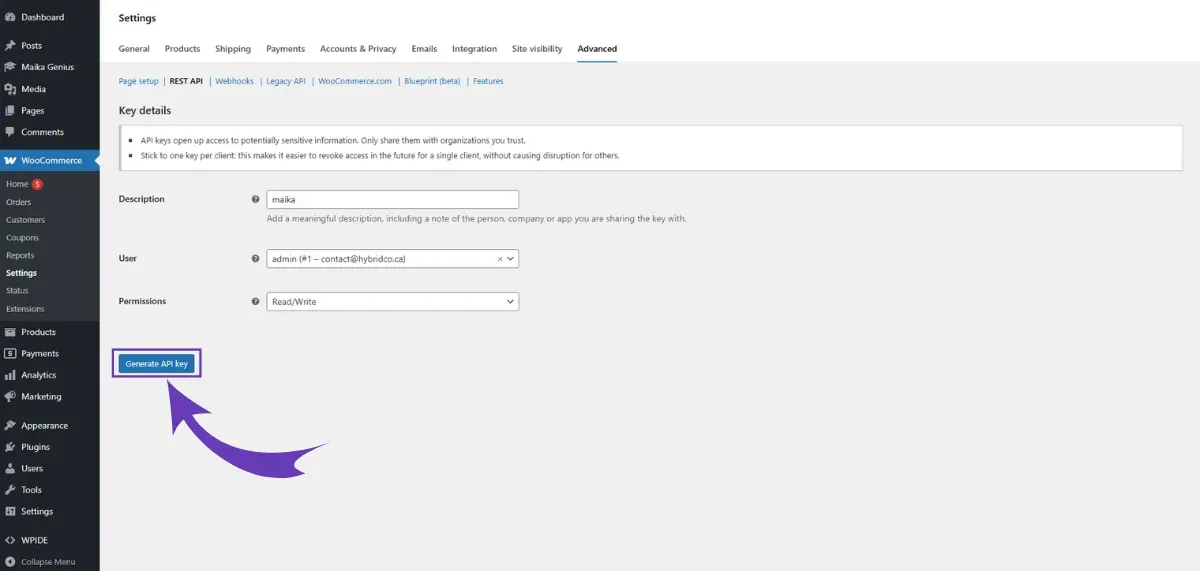Screen dimensions: 1200x571
Task: Open the WooCommerce.com section link
Action: click(355, 81)
